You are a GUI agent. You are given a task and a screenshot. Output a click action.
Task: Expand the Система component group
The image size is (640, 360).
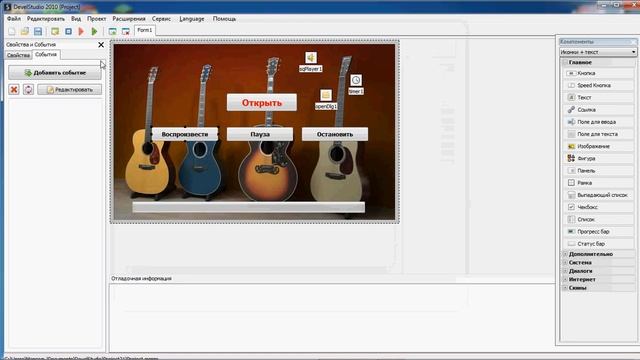click(565, 262)
